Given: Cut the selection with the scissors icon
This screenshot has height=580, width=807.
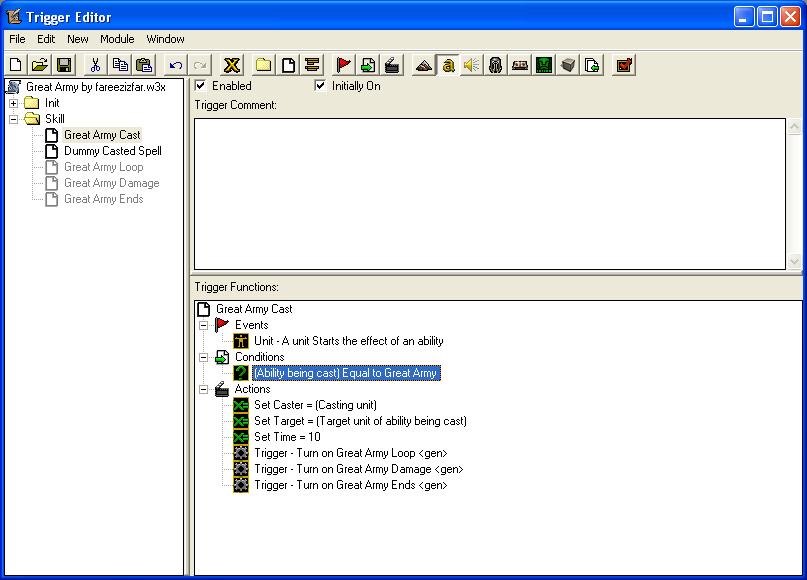Looking at the screenshot, I should pyautogui.click(x=95, y=65).
